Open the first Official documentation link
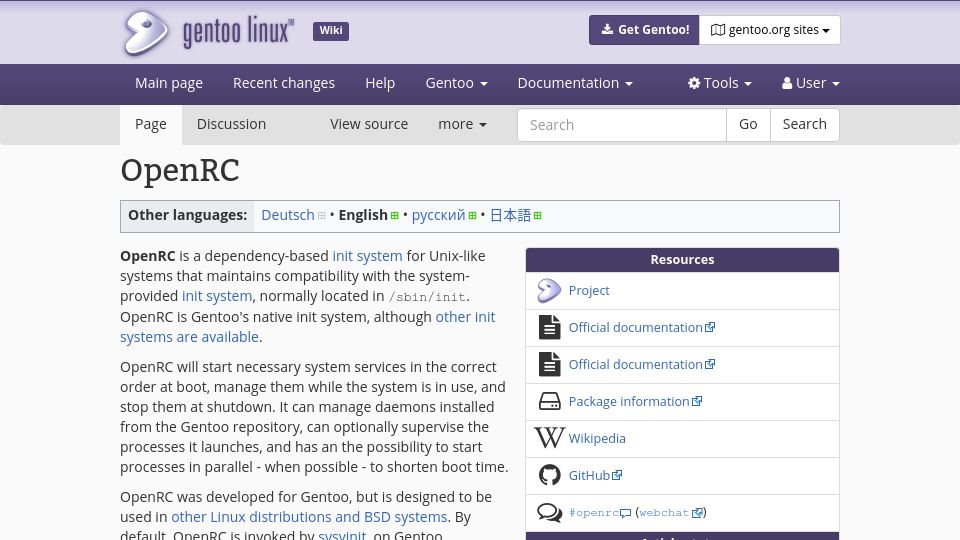 click(x=642, y=328)
